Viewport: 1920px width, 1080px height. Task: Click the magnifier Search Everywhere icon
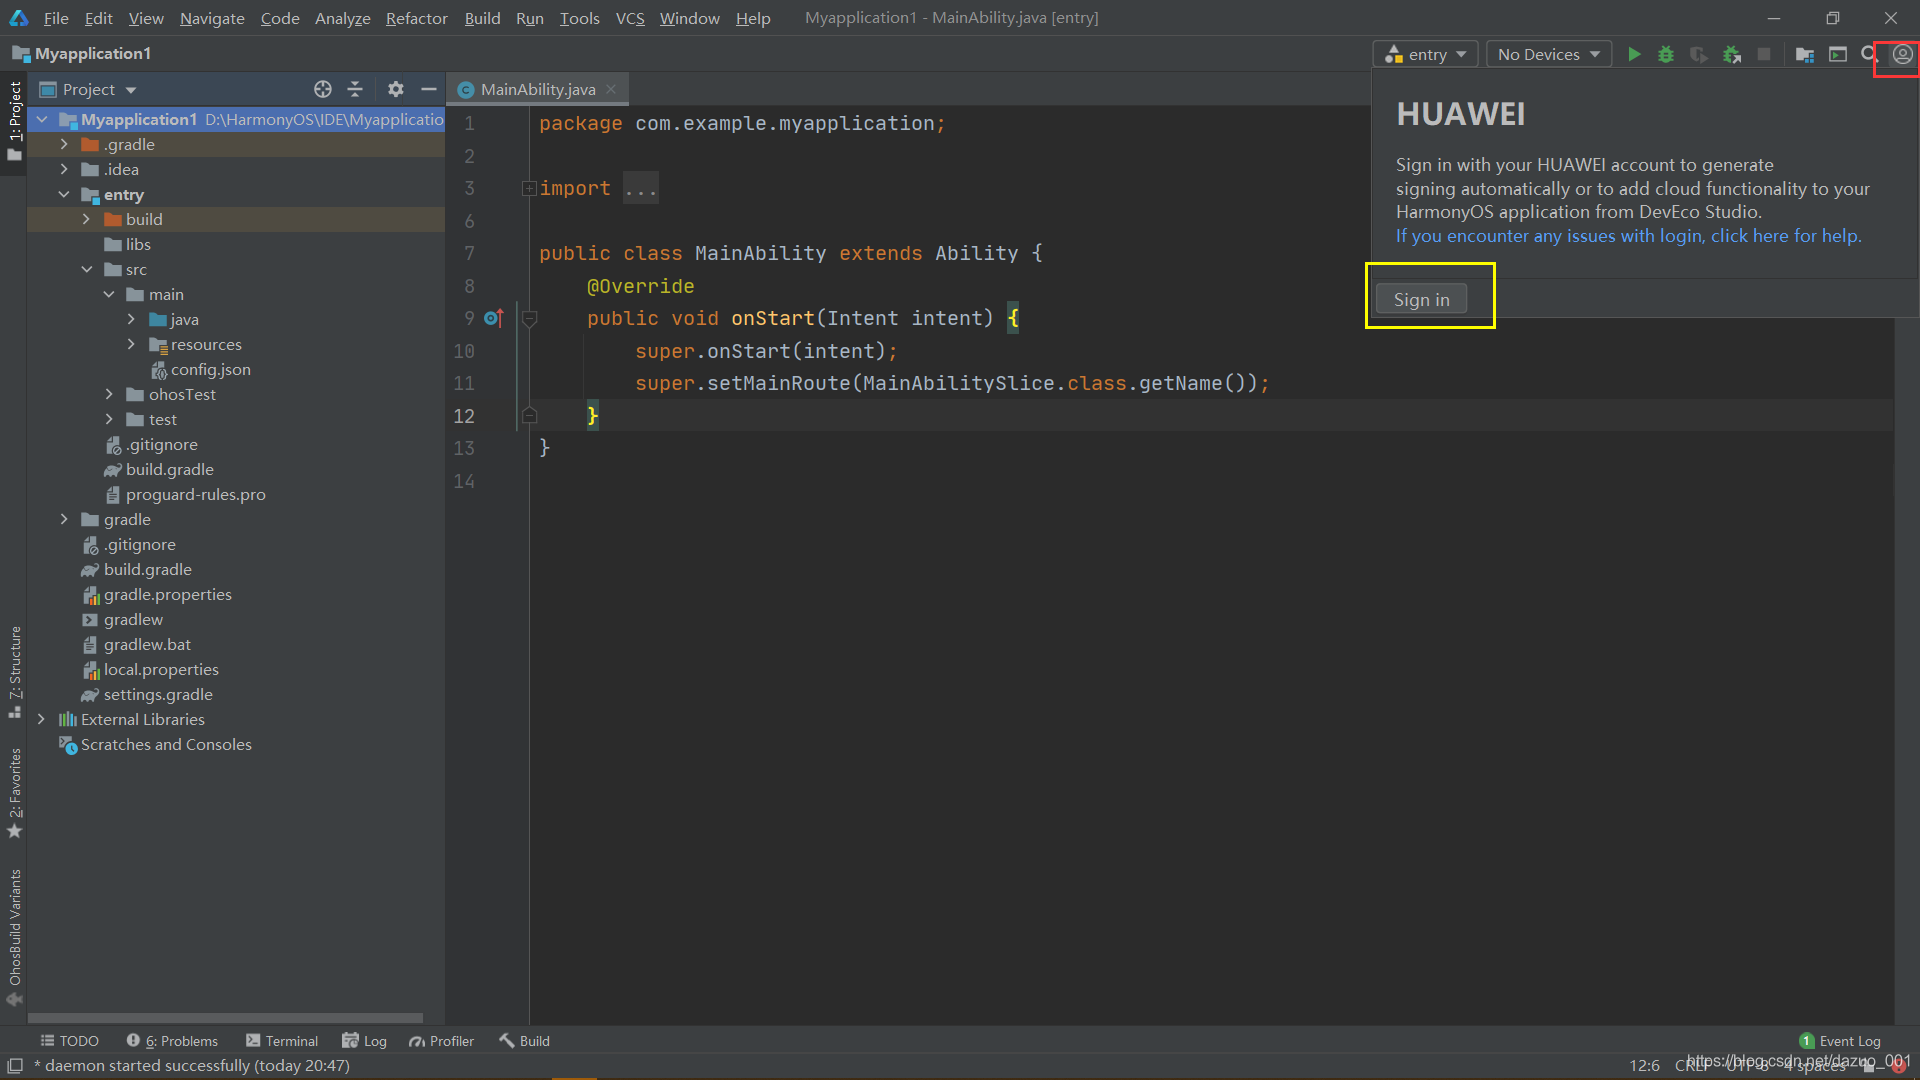1869,54
